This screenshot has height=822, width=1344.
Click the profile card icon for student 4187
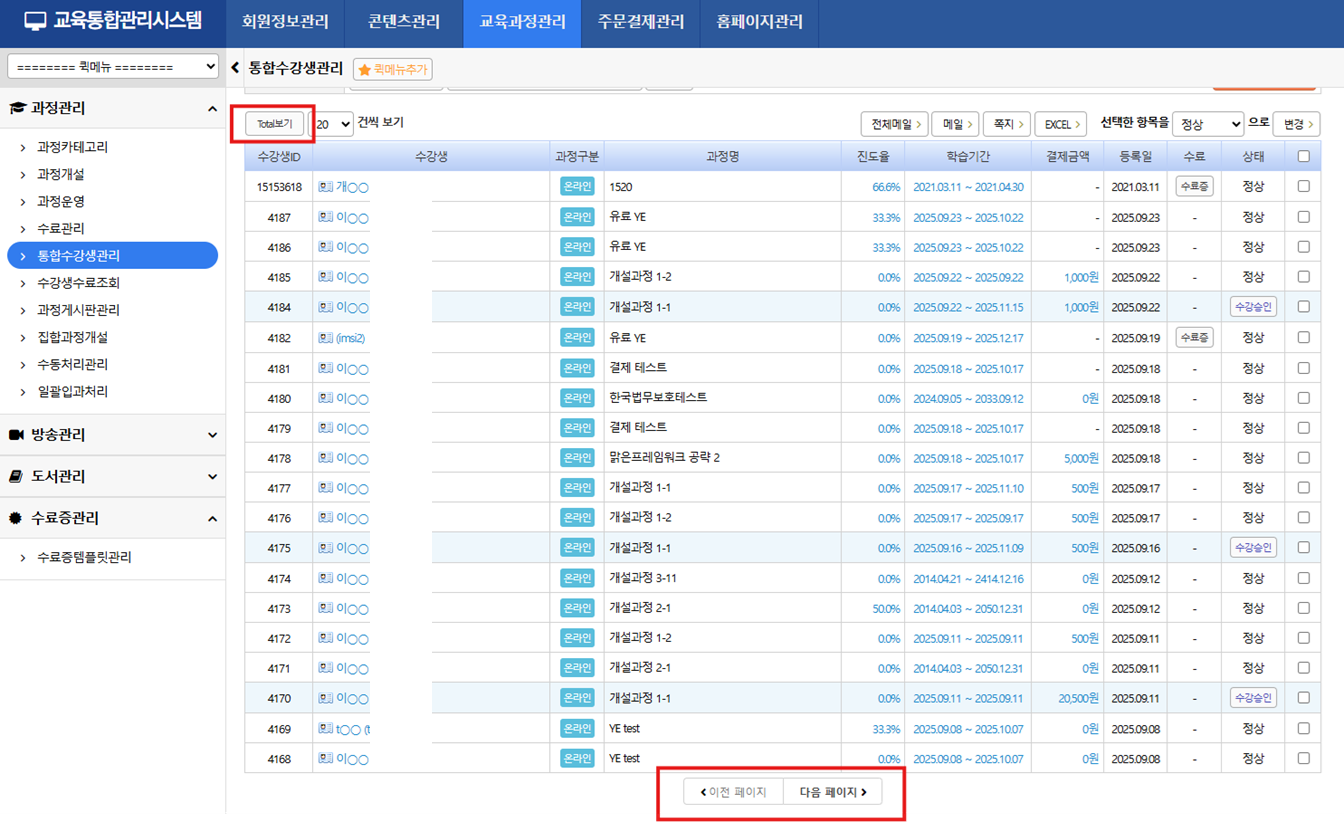(325, 217)
